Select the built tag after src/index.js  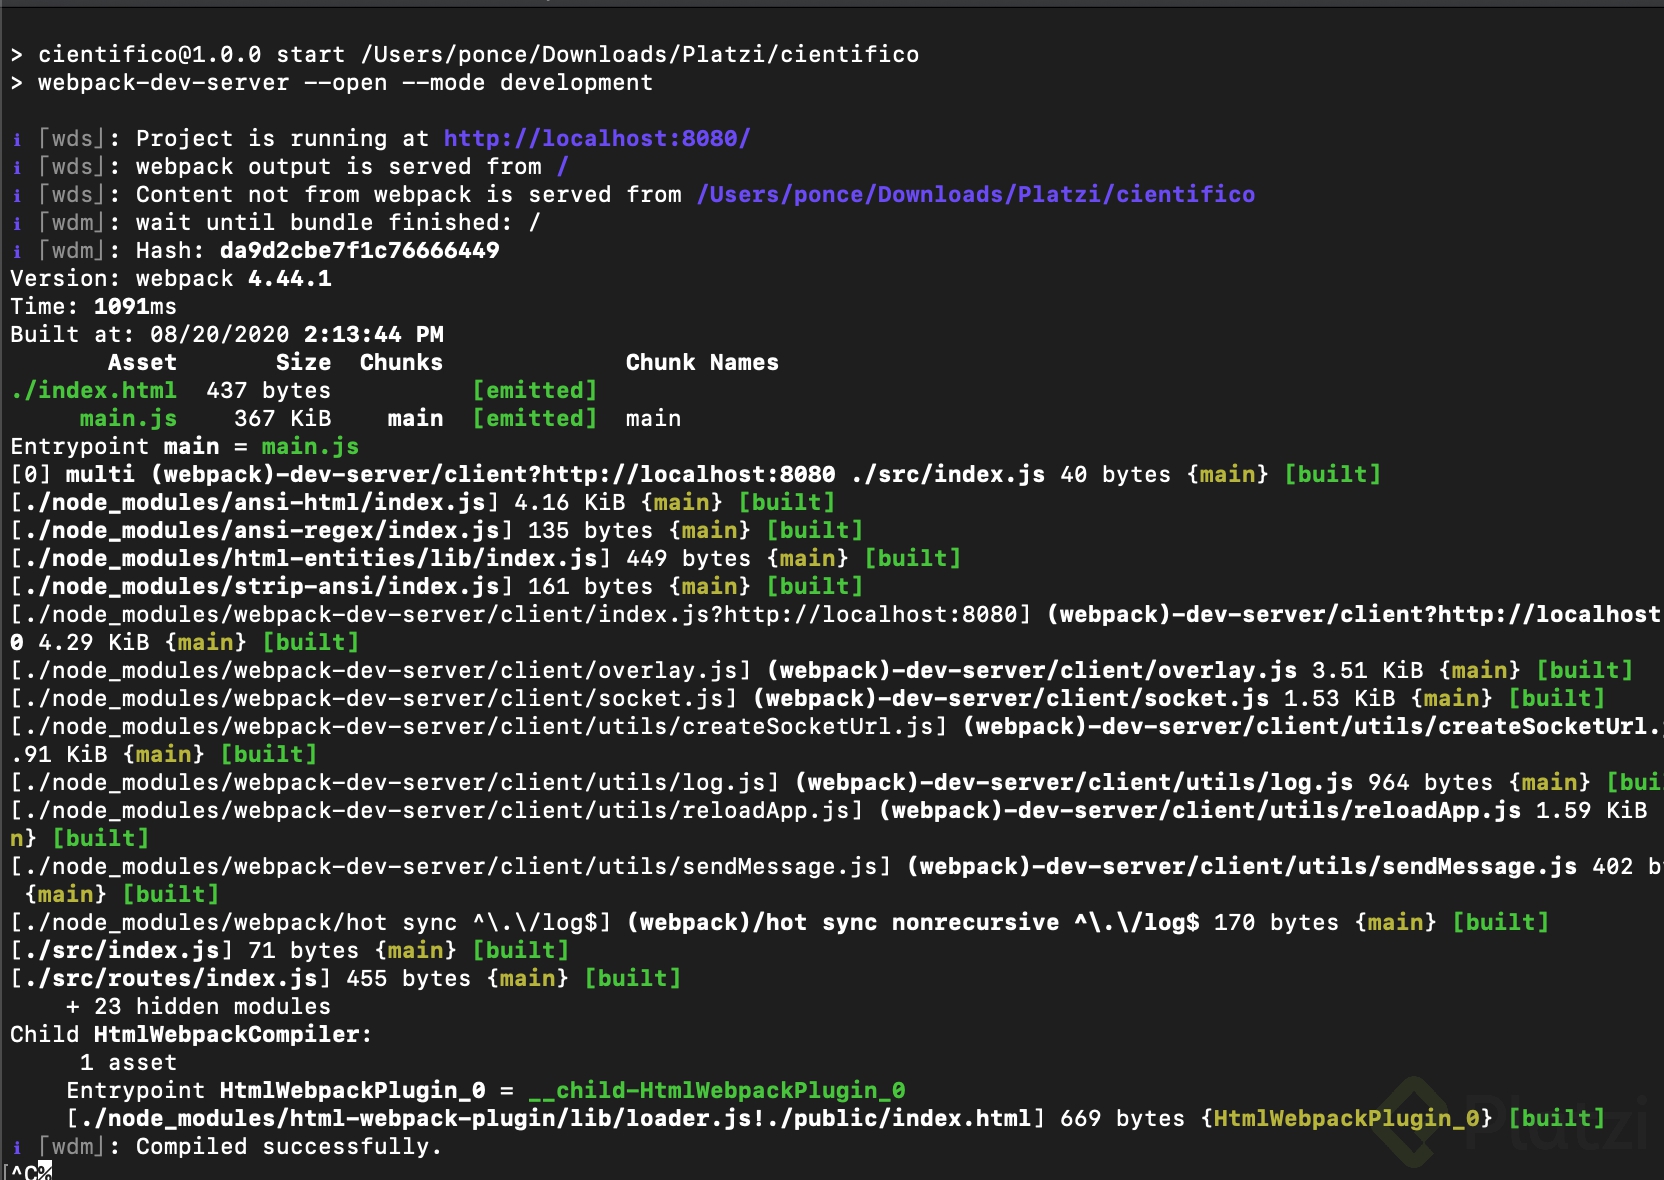point(520,950)
